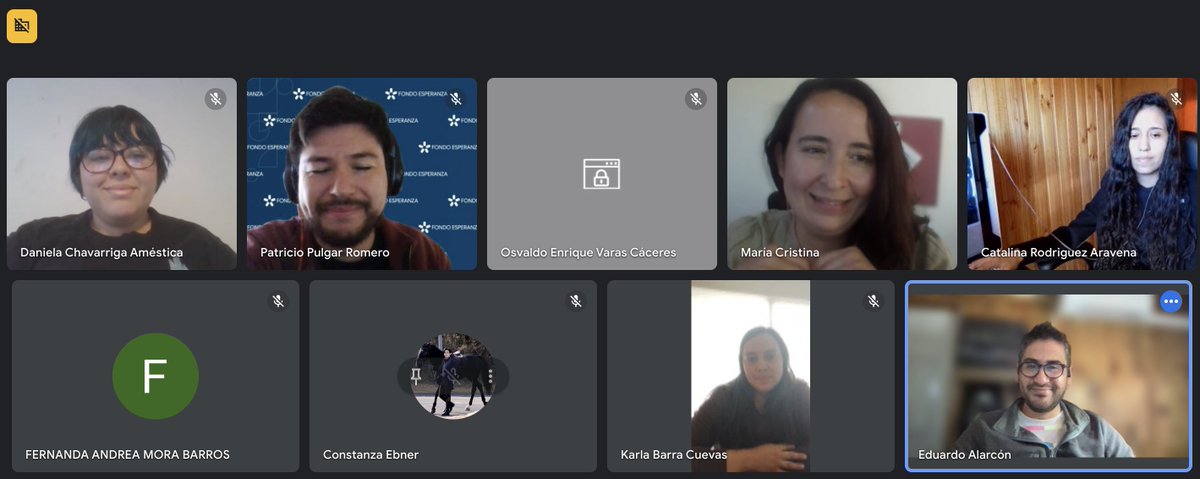The height and width of the screenshot is (479, 1200).
Task: Click muted mic icon on Constanza Ebner's tile
Action: point(576,300)
